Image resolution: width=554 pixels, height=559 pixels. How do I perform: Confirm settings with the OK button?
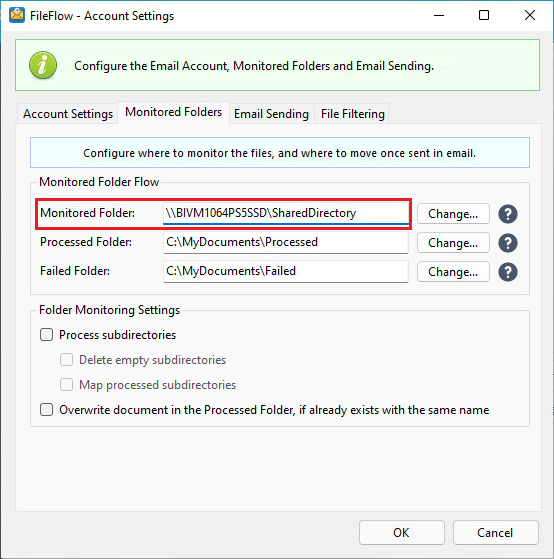pyautogui.click(x=402, y=532)
